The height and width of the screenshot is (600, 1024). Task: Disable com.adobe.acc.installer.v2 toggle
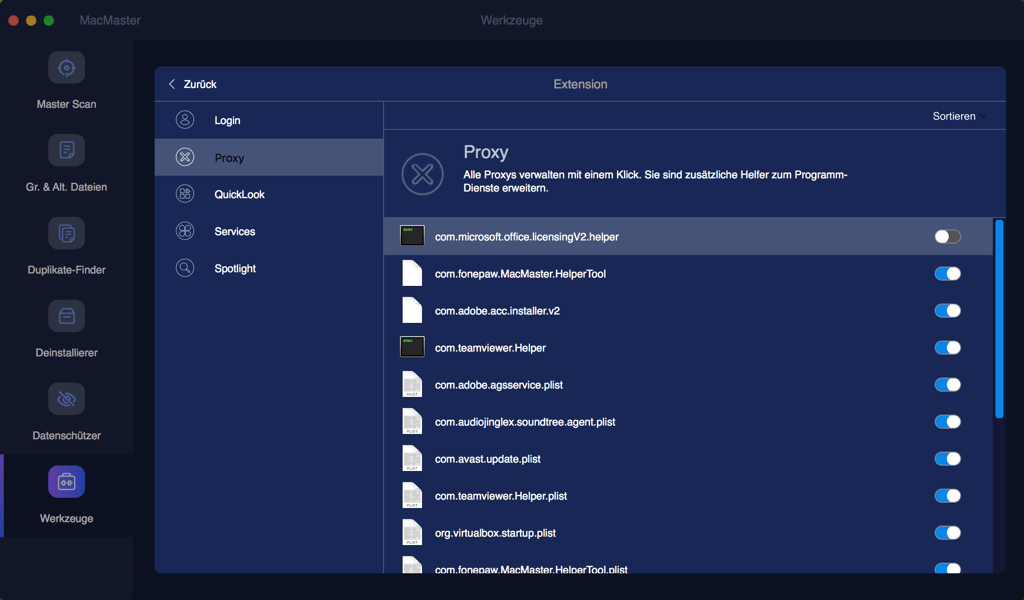948,311
